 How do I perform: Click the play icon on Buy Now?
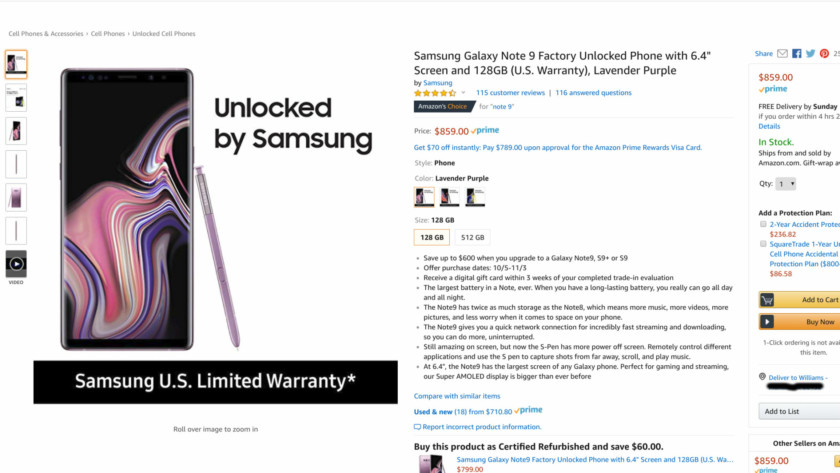767,322
